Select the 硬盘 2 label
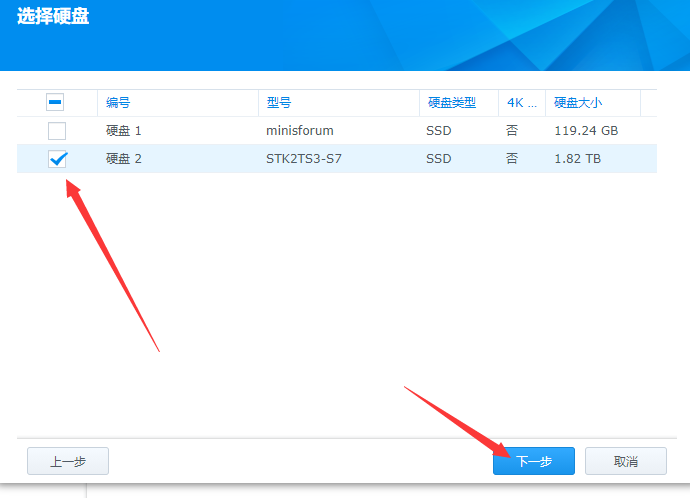 (124, 159)
